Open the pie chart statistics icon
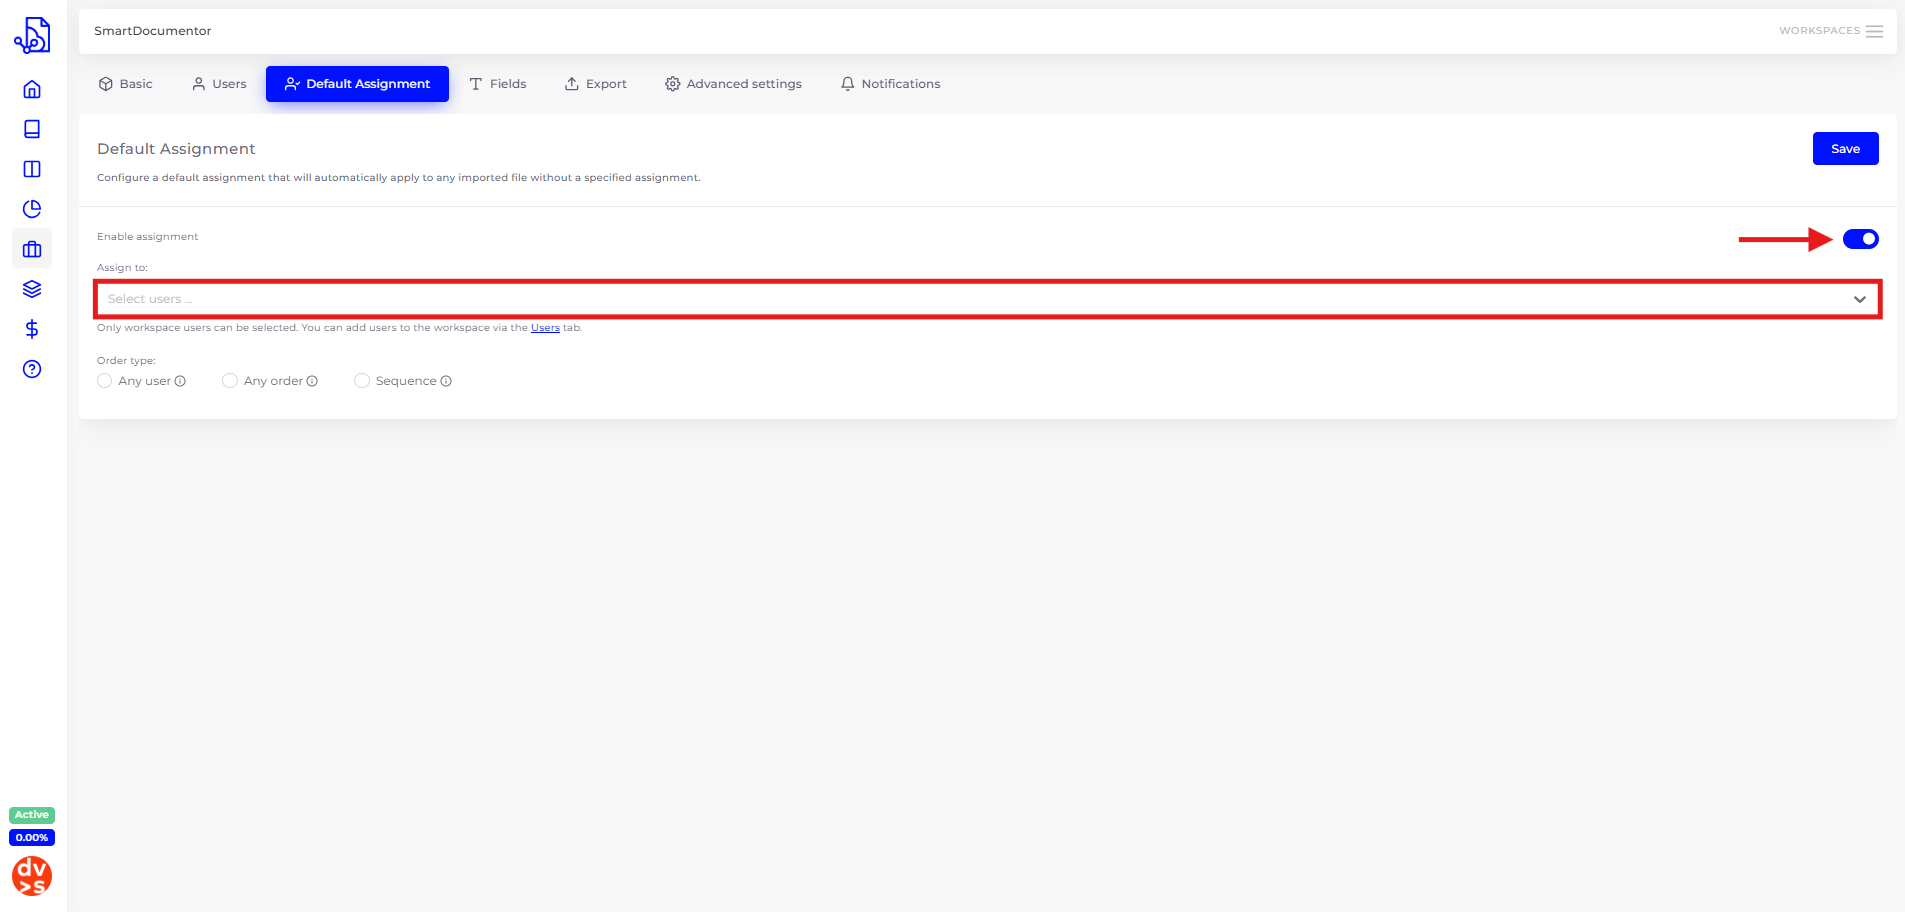Screen dimensions: 1905x912 32,209
